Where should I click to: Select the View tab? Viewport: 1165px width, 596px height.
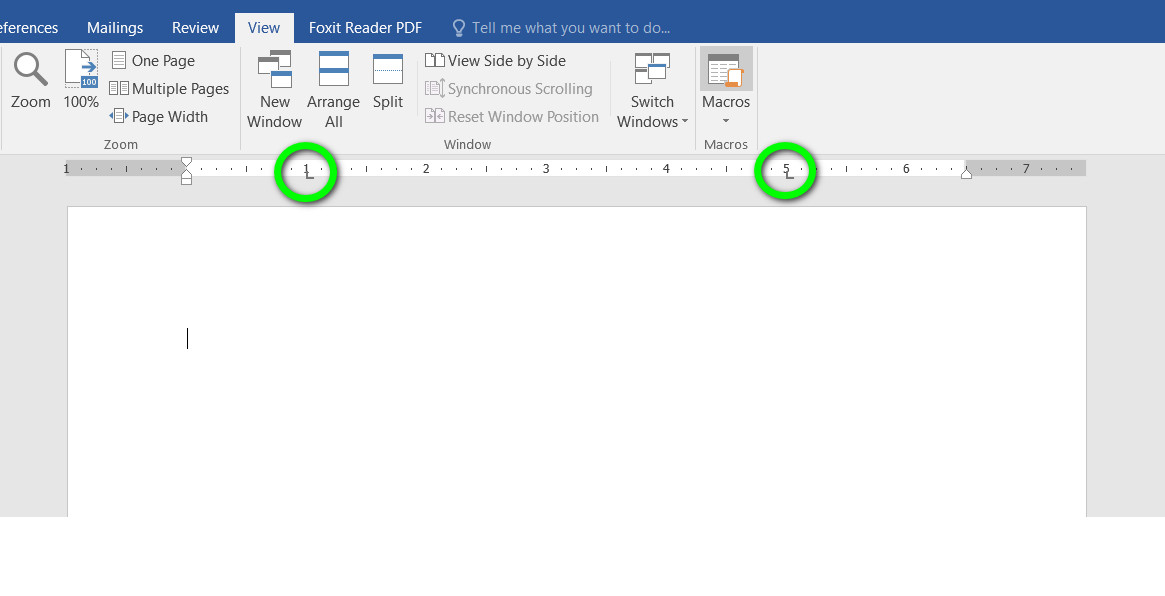pyautogui.click(x=264, y=27)
